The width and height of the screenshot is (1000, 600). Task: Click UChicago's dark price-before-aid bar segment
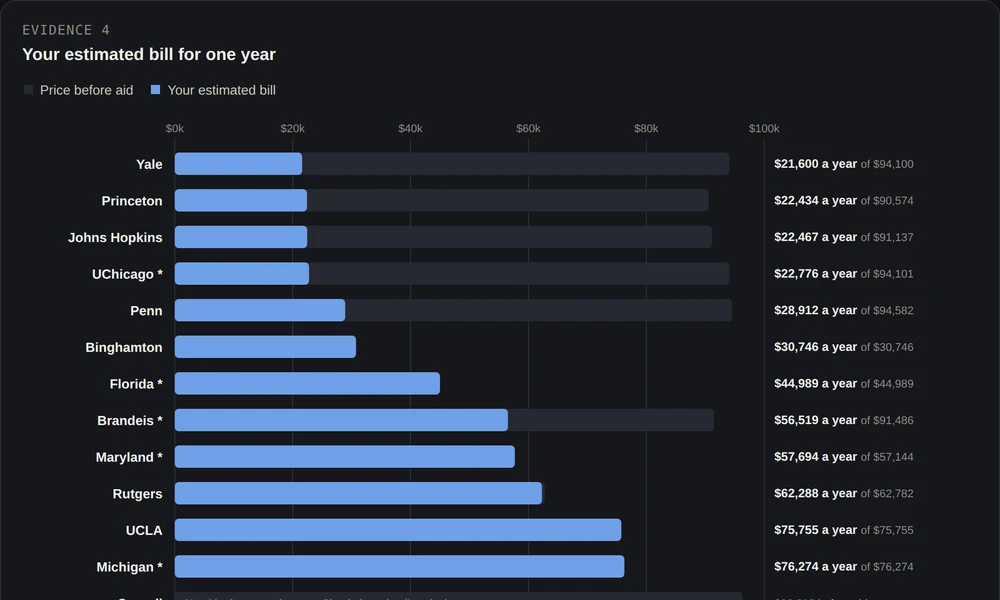coord(519,274)
